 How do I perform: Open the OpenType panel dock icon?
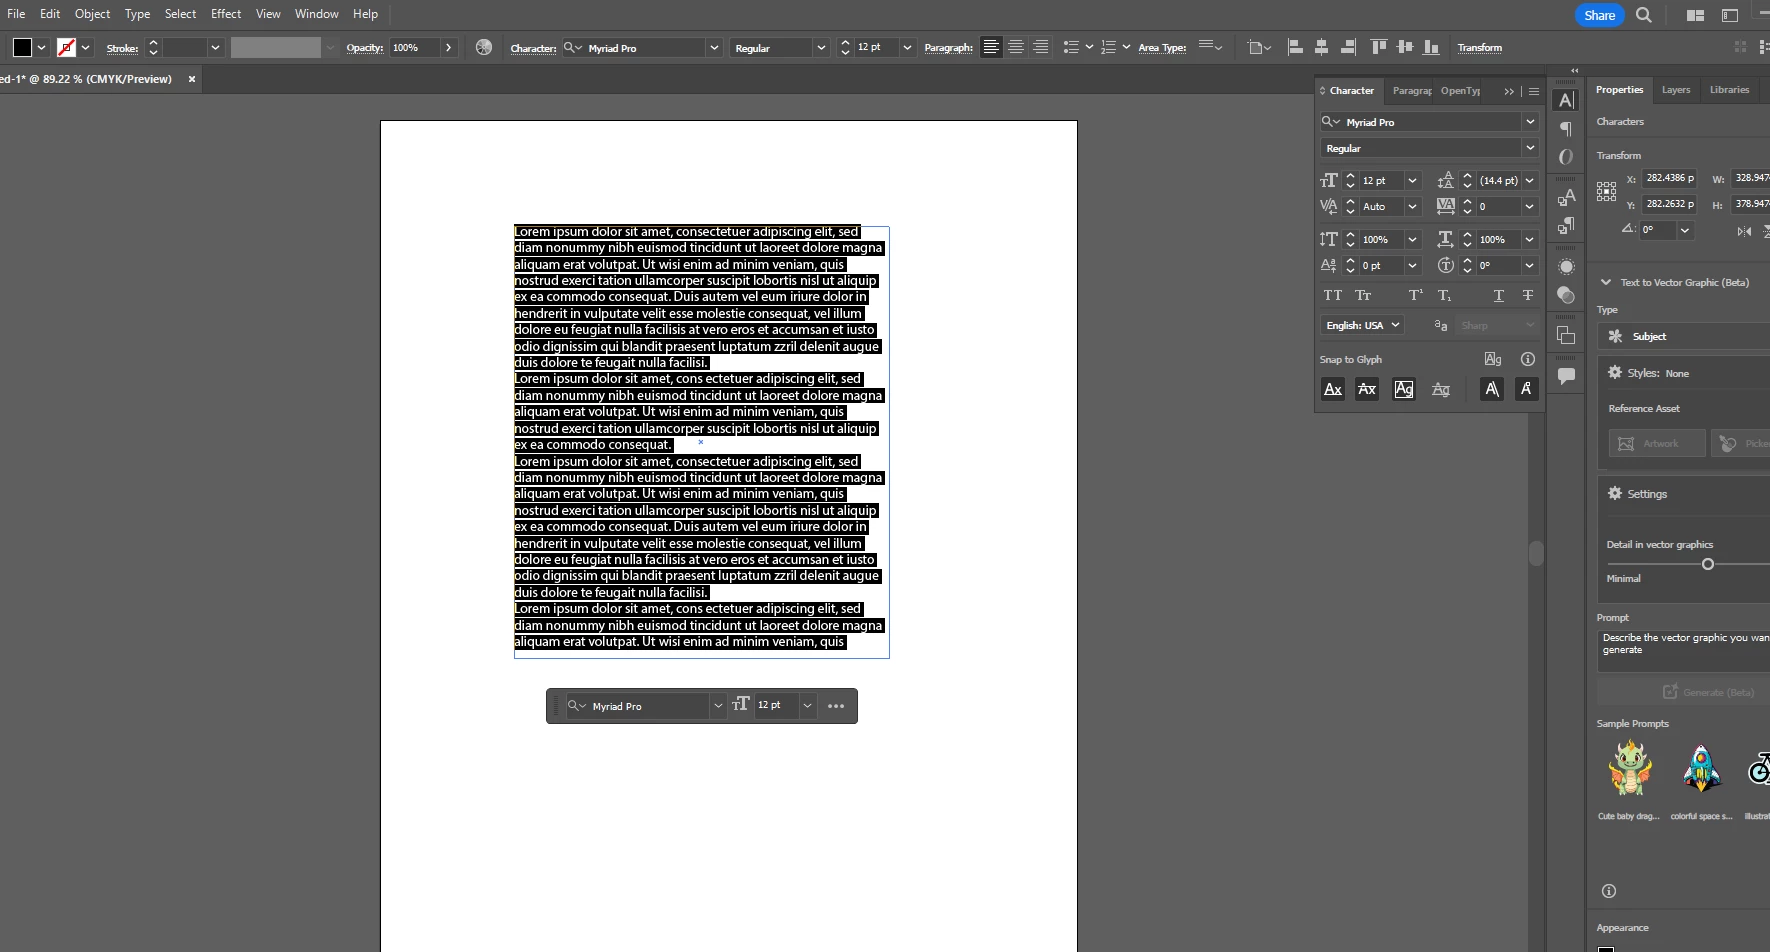1566,157
